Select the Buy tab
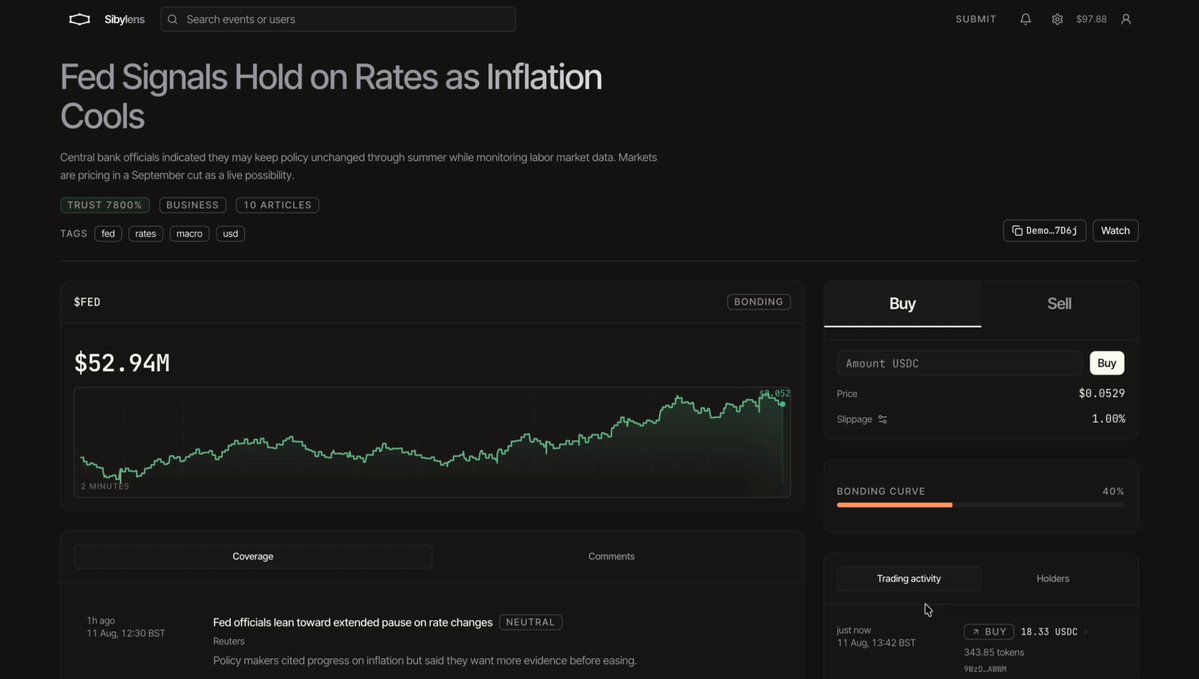The width and height of the screenshot is (1199, 679). [902, 304]
